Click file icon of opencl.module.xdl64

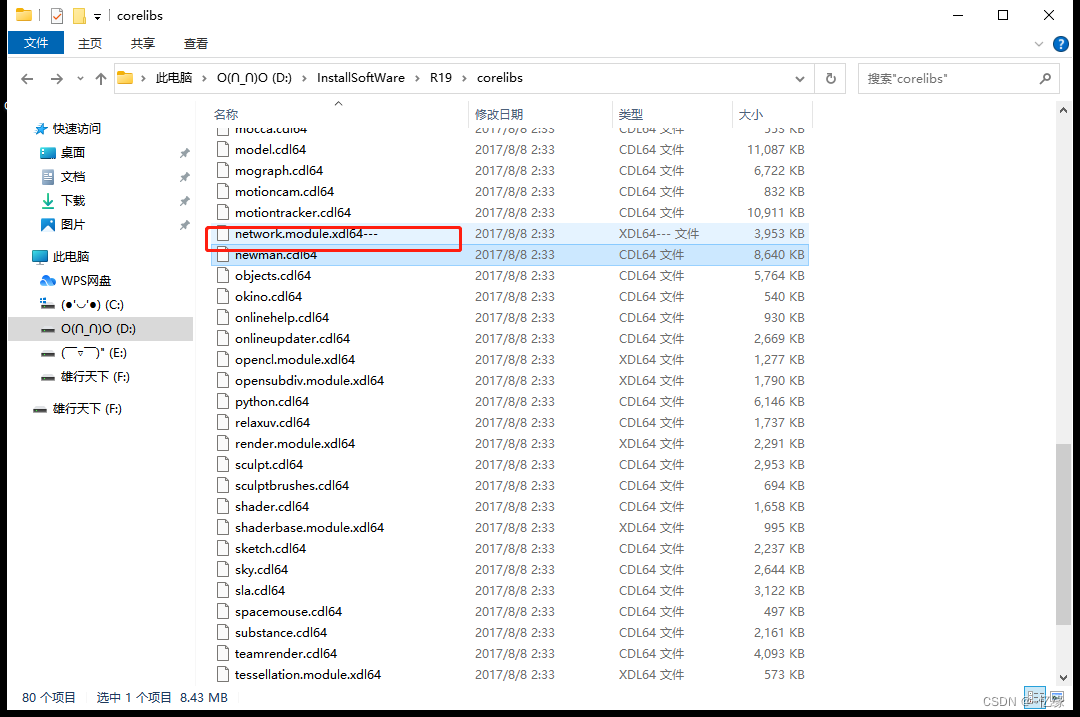222,360
